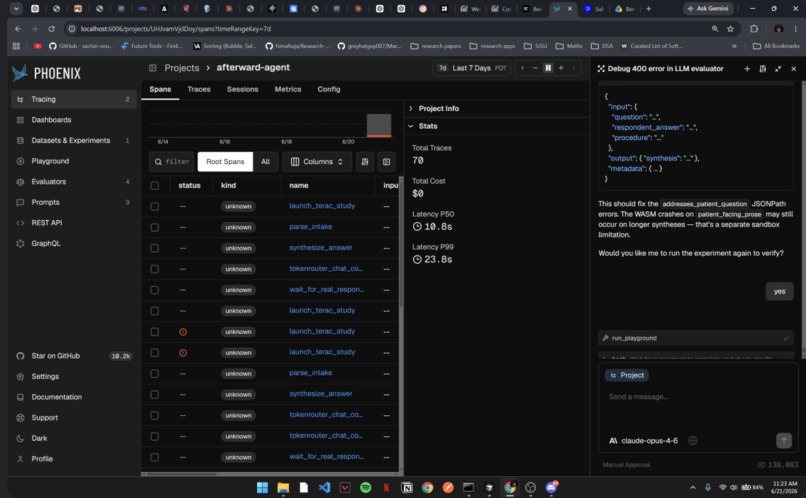Image resolution: width=806 pixels, height=498 pixels.
Task: Open assistant chat settings sliders icon
Action: click(763, 68)
